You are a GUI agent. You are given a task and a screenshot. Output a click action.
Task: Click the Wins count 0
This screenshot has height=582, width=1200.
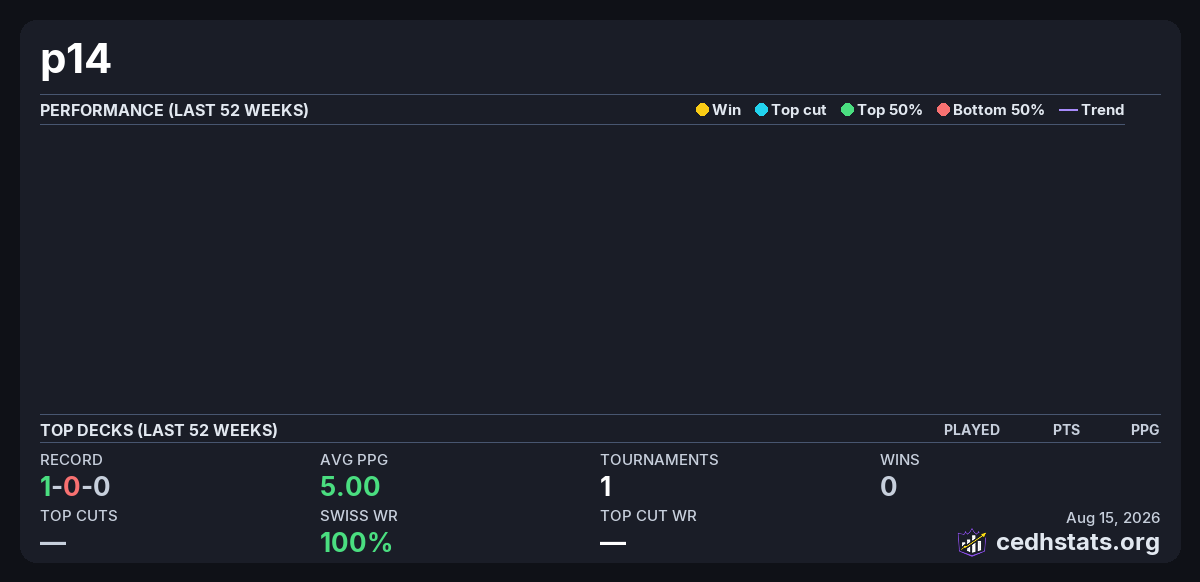(888, 487)
